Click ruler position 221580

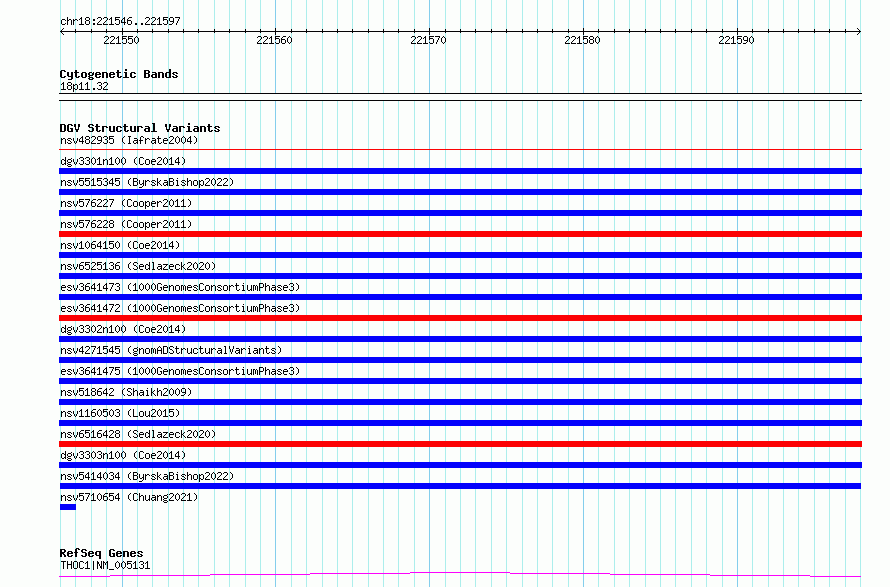582,40
